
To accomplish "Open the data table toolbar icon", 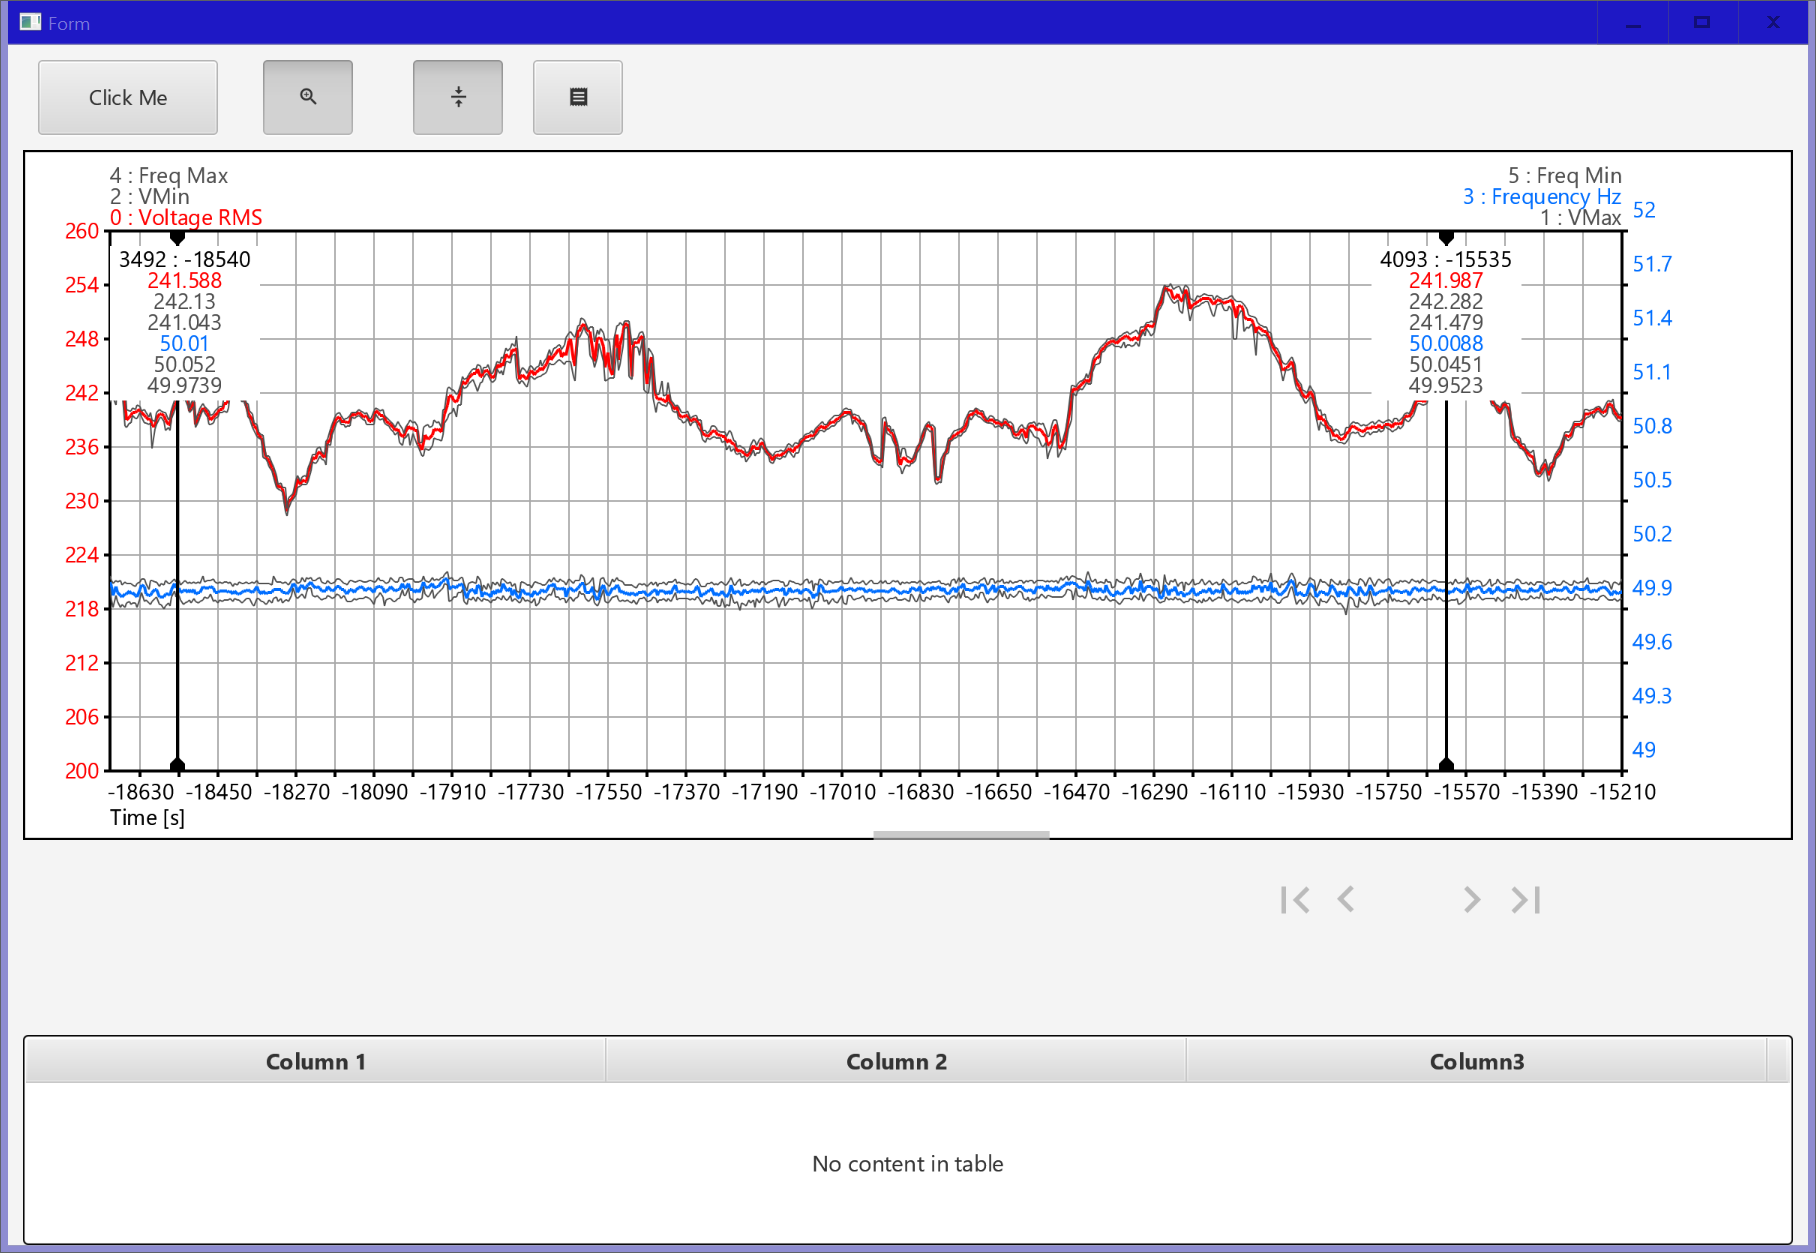I will 577,97.
